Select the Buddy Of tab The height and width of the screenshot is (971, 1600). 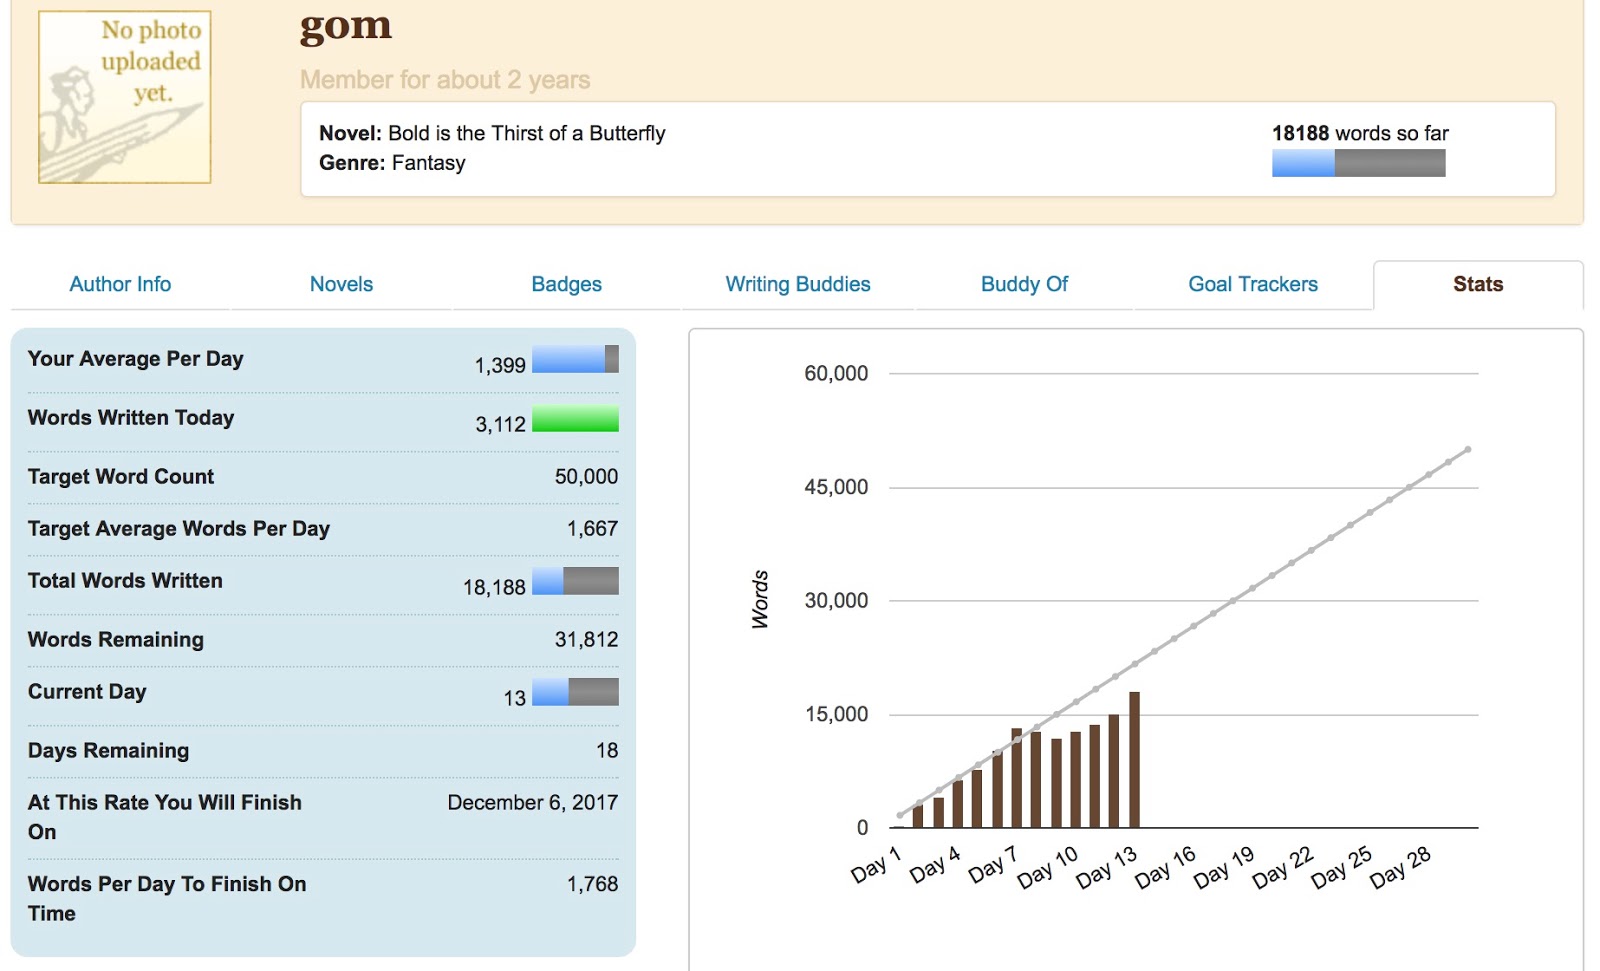(x=1024, y=284)
